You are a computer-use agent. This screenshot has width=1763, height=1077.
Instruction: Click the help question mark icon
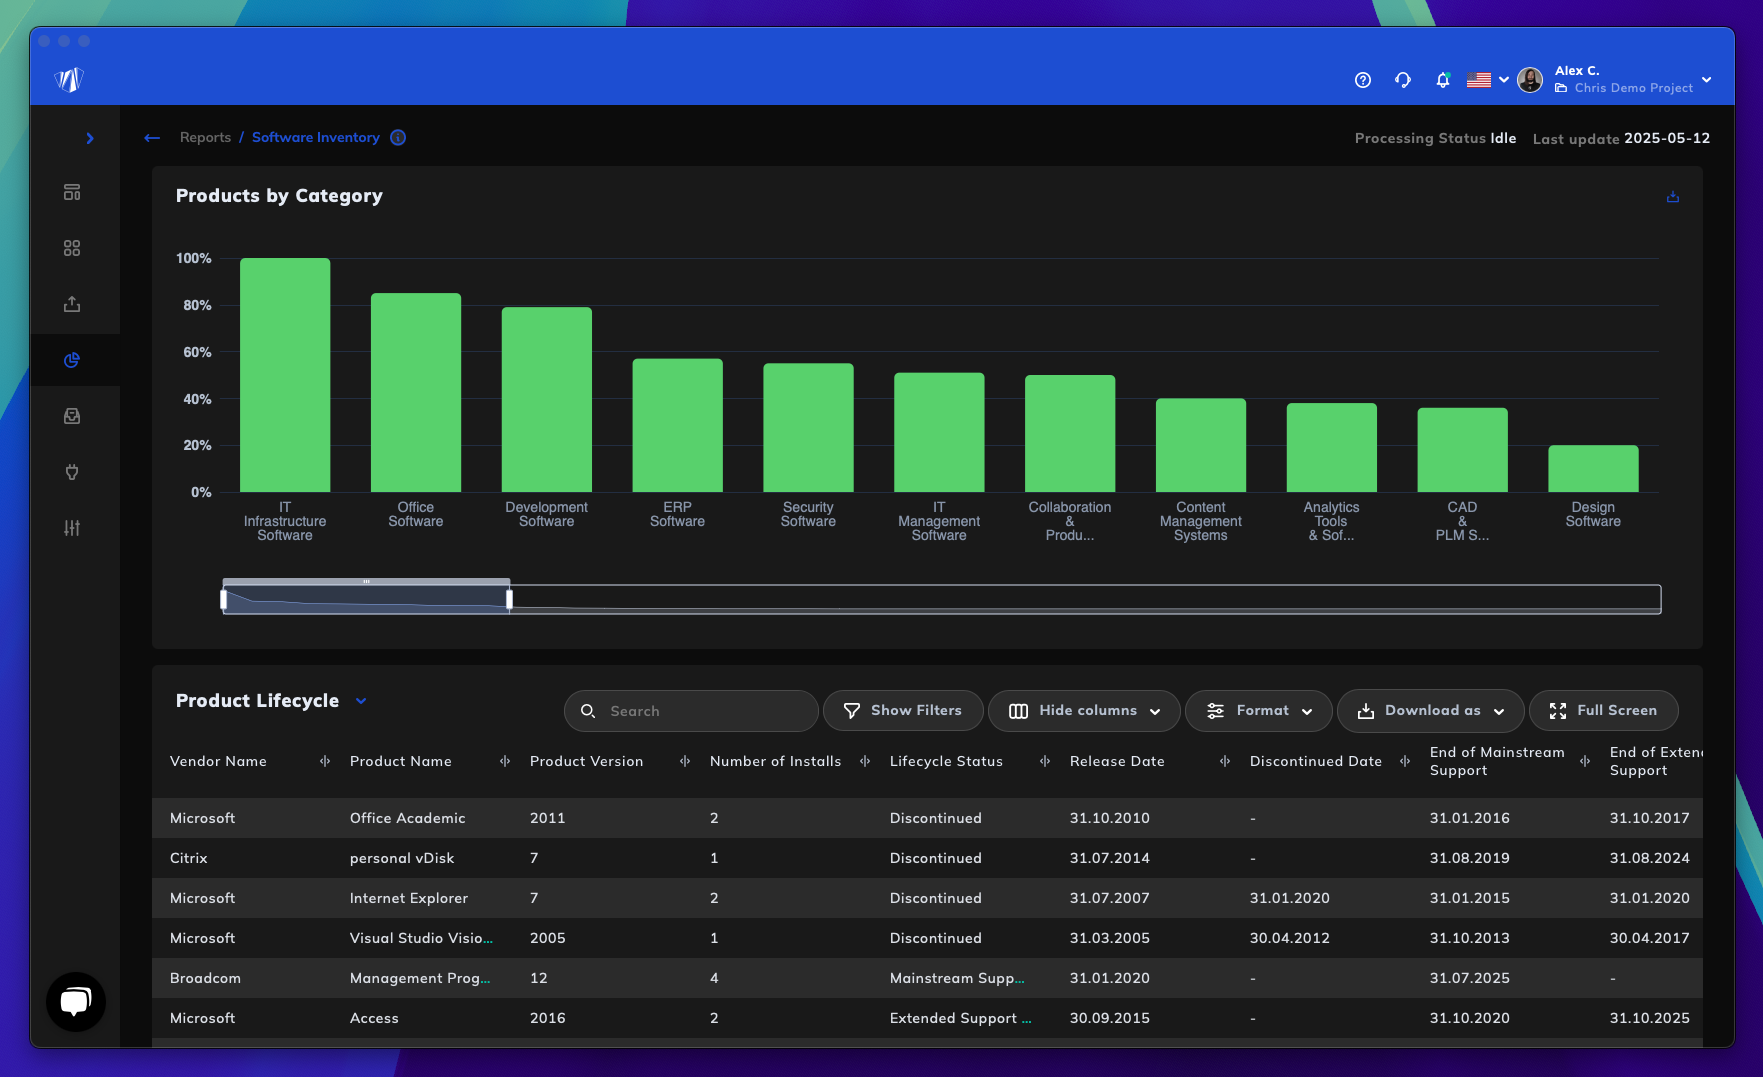[x=1362, y=80]
